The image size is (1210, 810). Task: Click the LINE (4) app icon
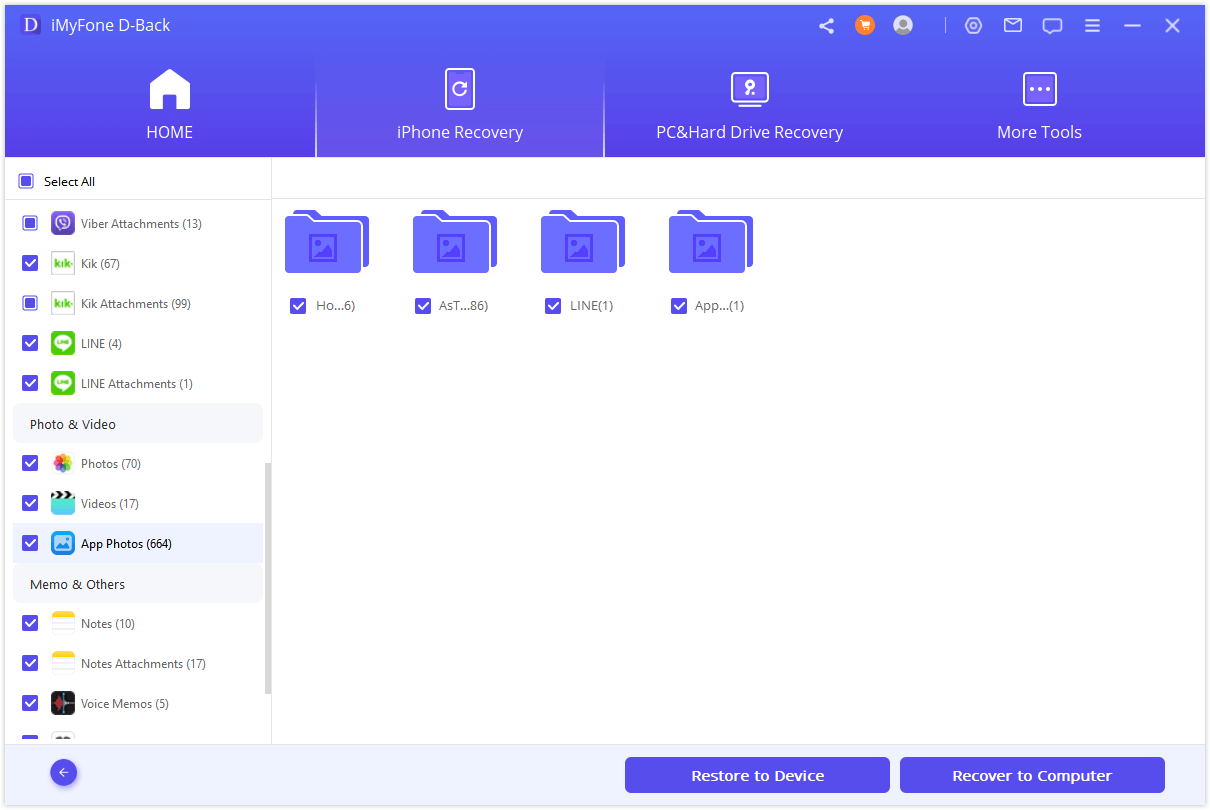(x=63, y=343)
